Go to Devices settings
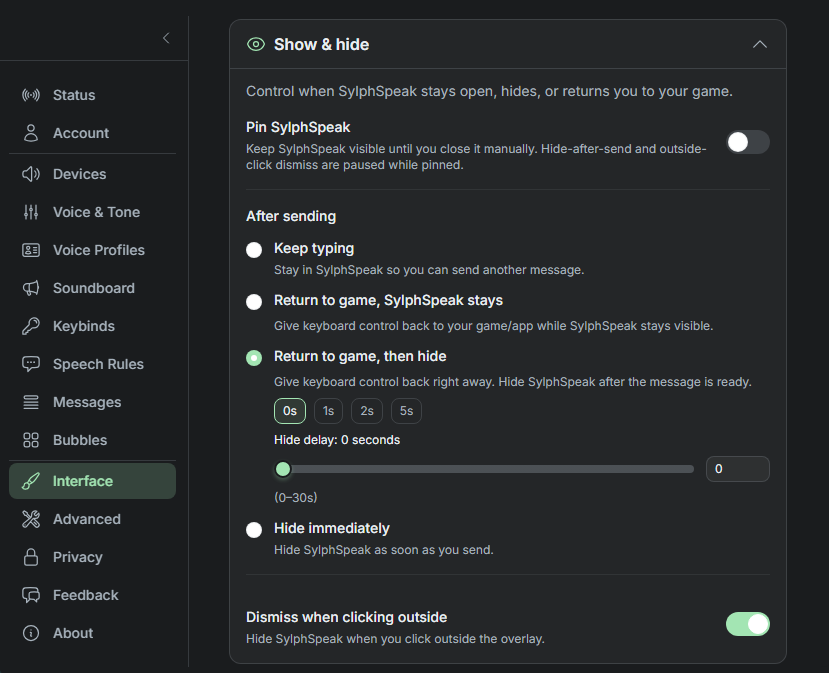Viewport: 829px width, 673px height. click(x=93, y=174)
